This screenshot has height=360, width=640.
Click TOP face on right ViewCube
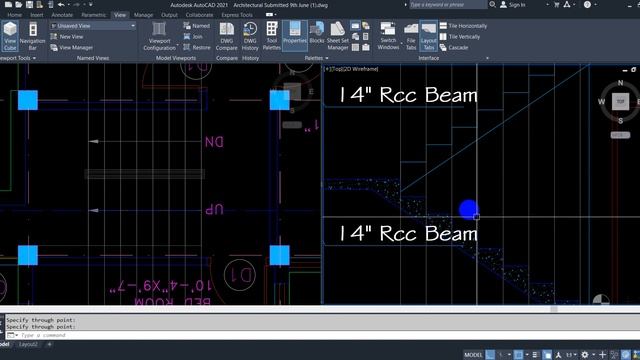(620, 101)
